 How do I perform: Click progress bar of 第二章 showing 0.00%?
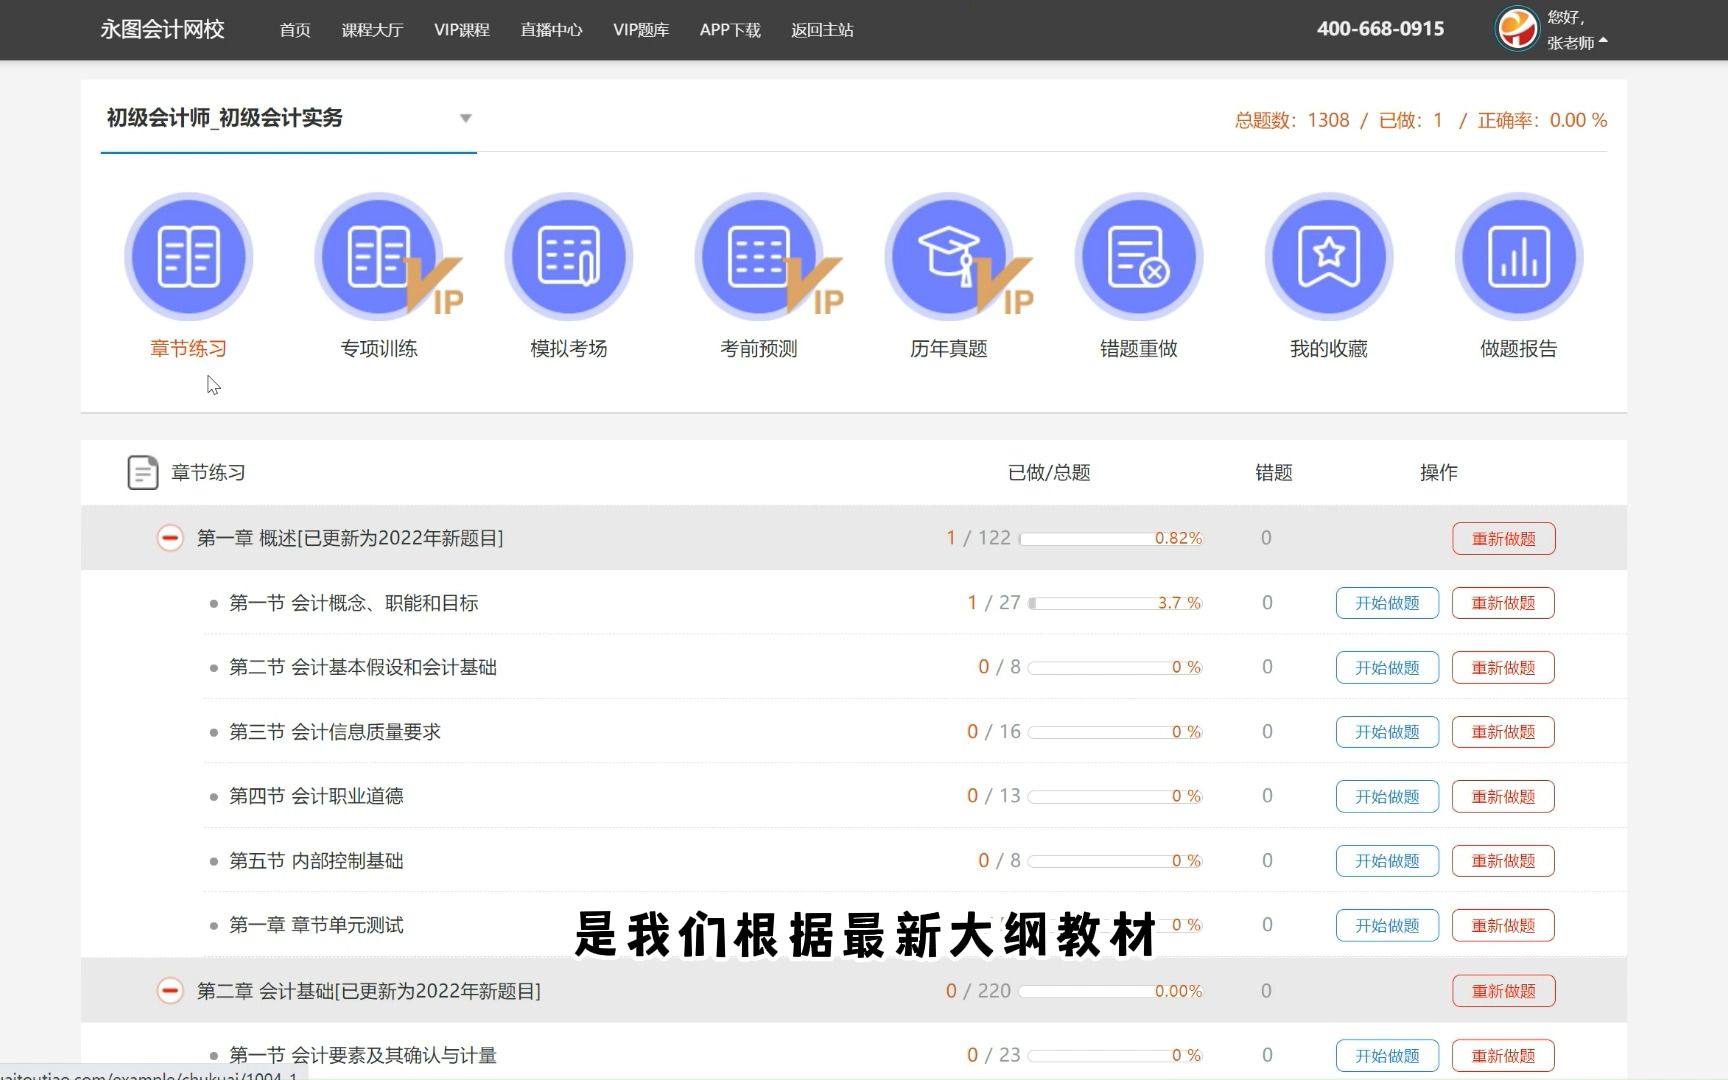coord(1110,991)
